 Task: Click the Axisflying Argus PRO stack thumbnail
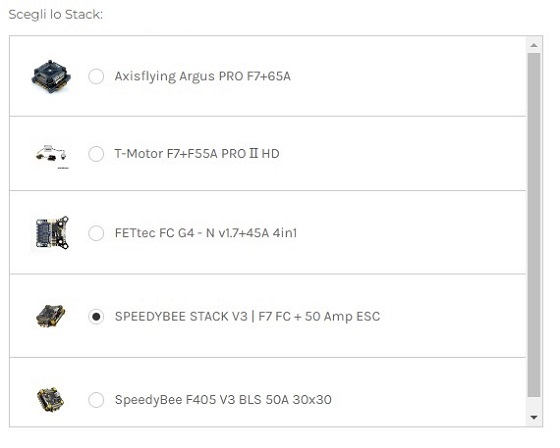coord(51,77)
